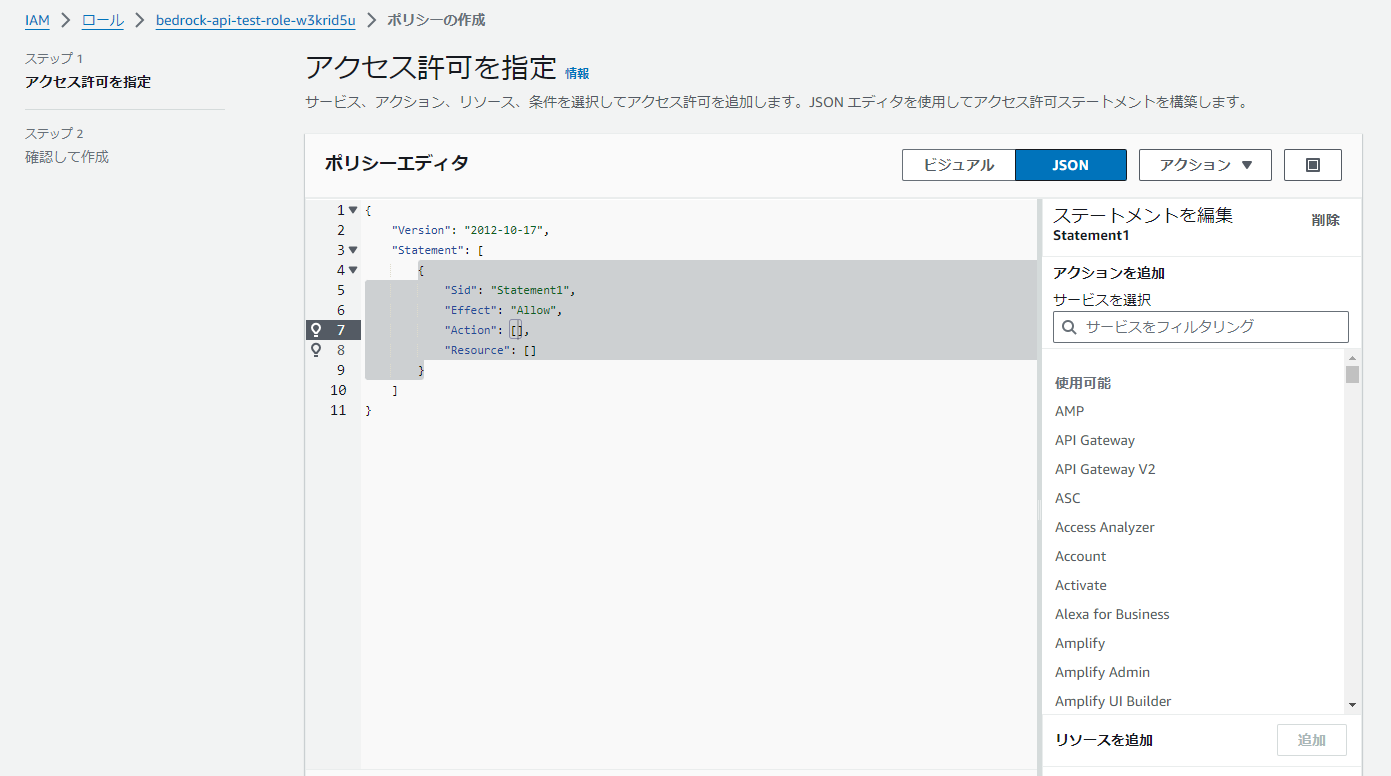Select the Amplify UI Builder service
1391x776 pixels.
1113,701
